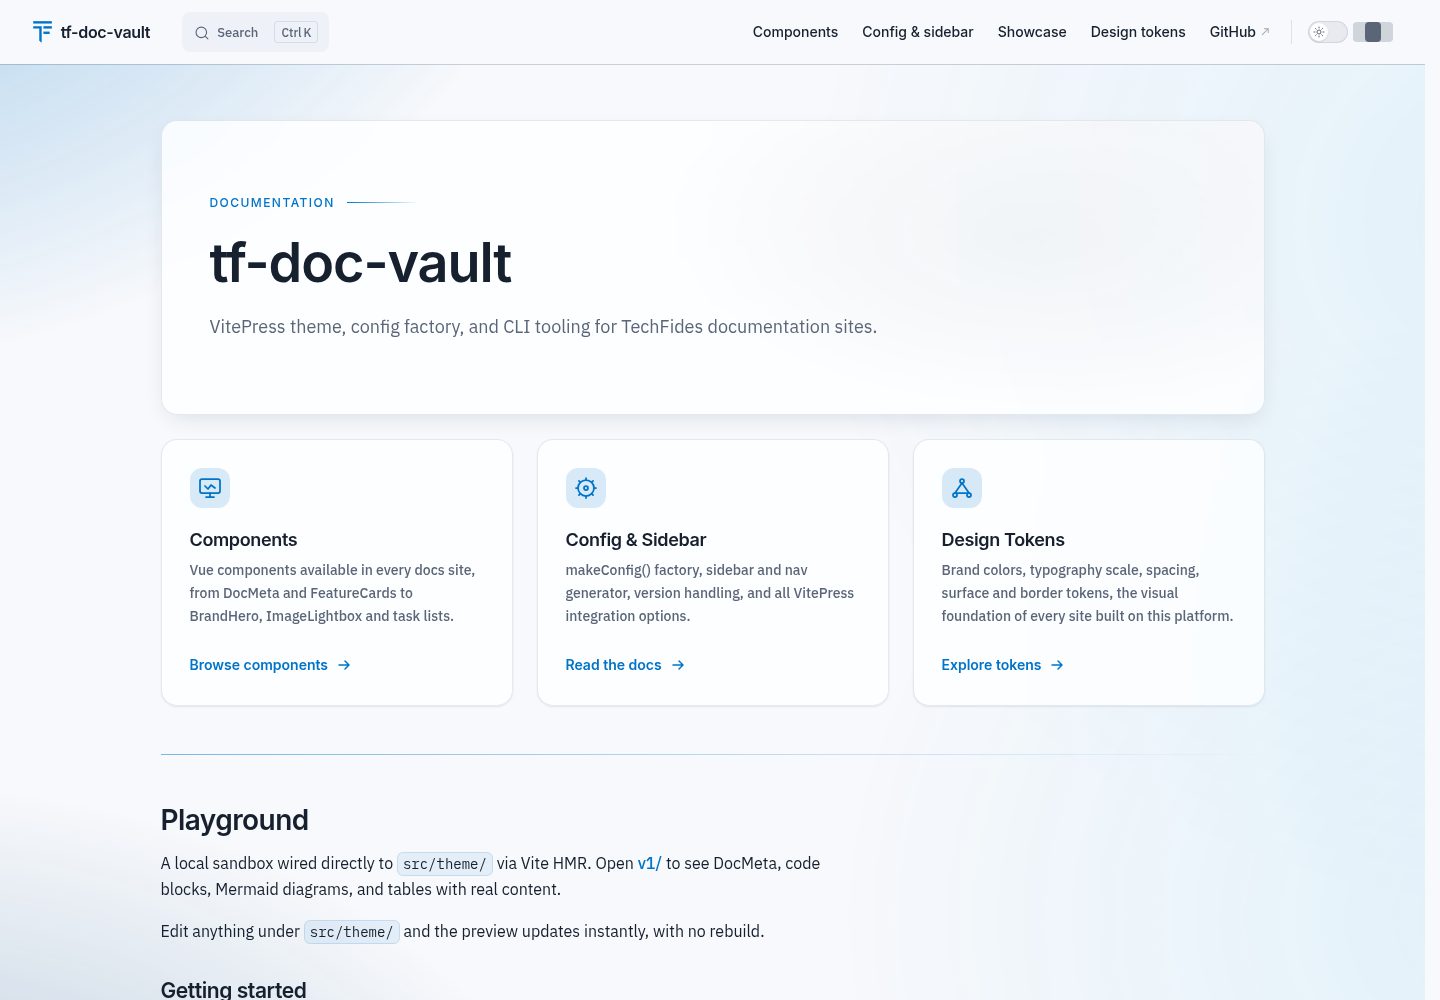This screenshot has height=1000, width=1440.
Task: Click the arrow after Read the docs
Action: pyautogui.click(x=678, y=665)
